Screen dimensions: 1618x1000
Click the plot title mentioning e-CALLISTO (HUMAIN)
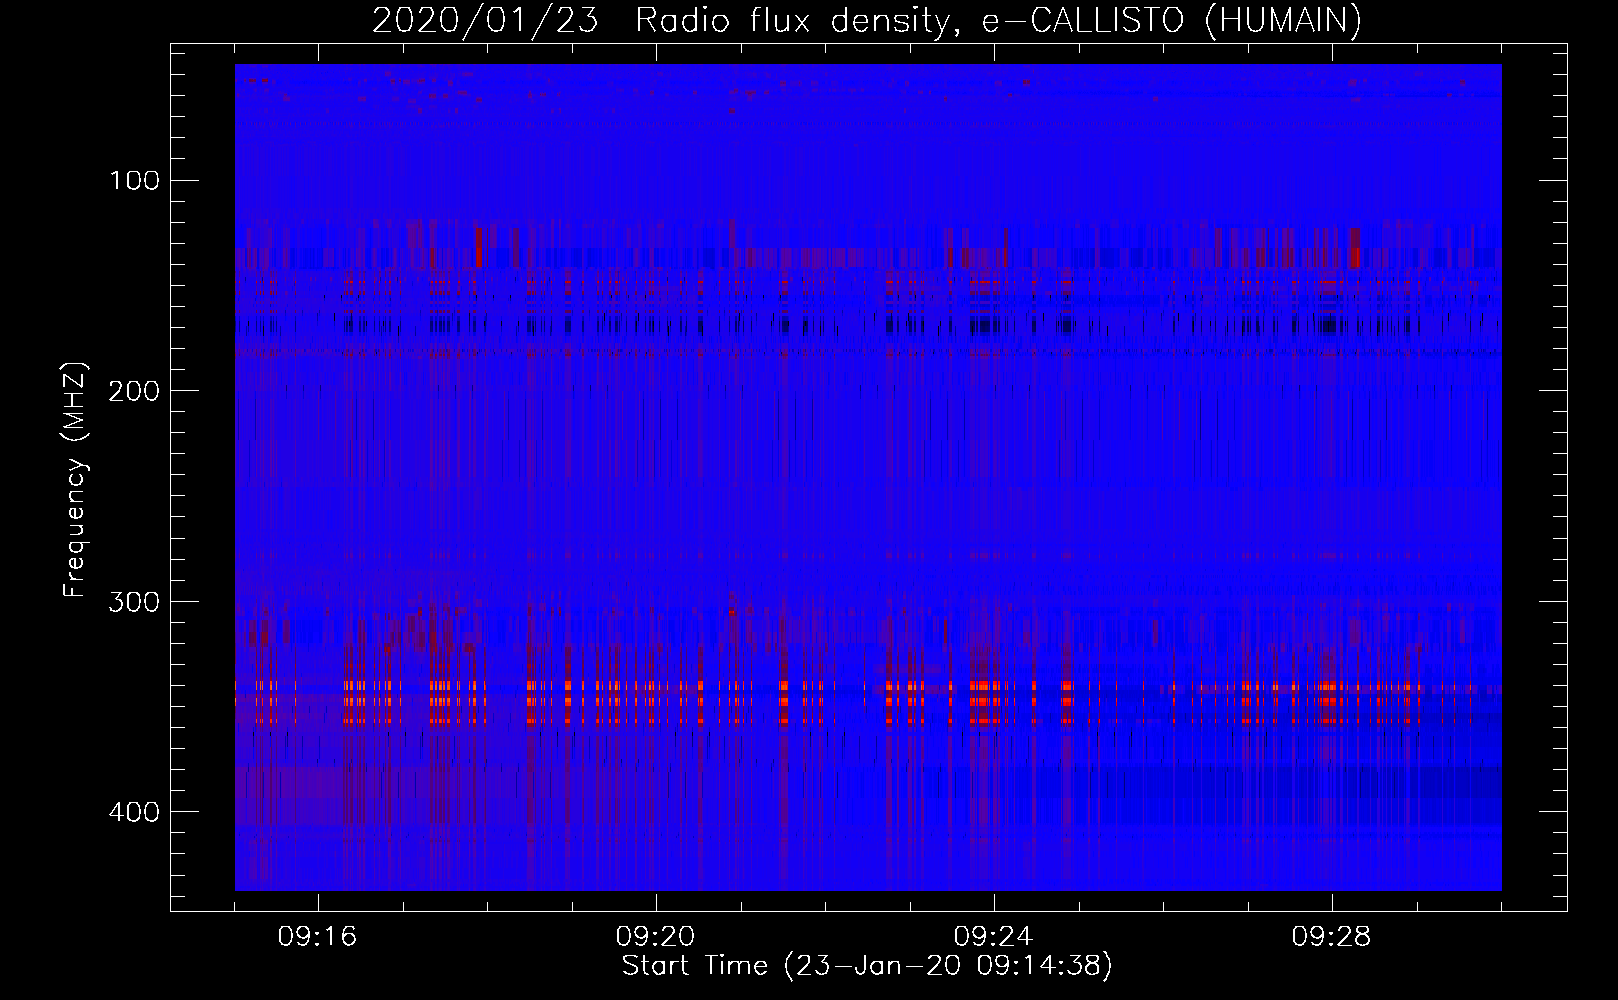point(867,20)
